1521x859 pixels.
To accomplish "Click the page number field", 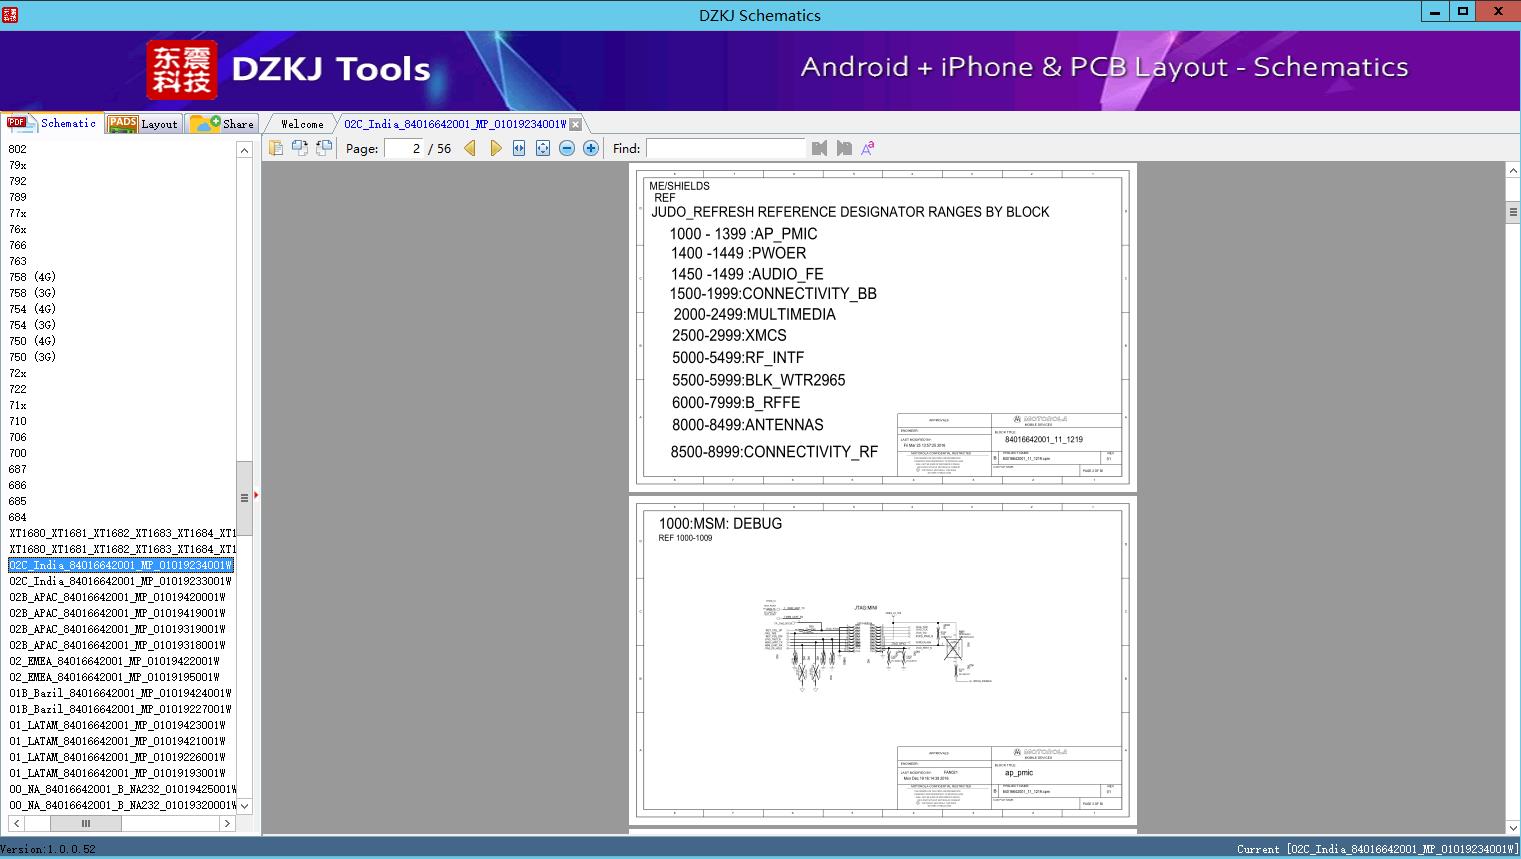I will 404,148.
